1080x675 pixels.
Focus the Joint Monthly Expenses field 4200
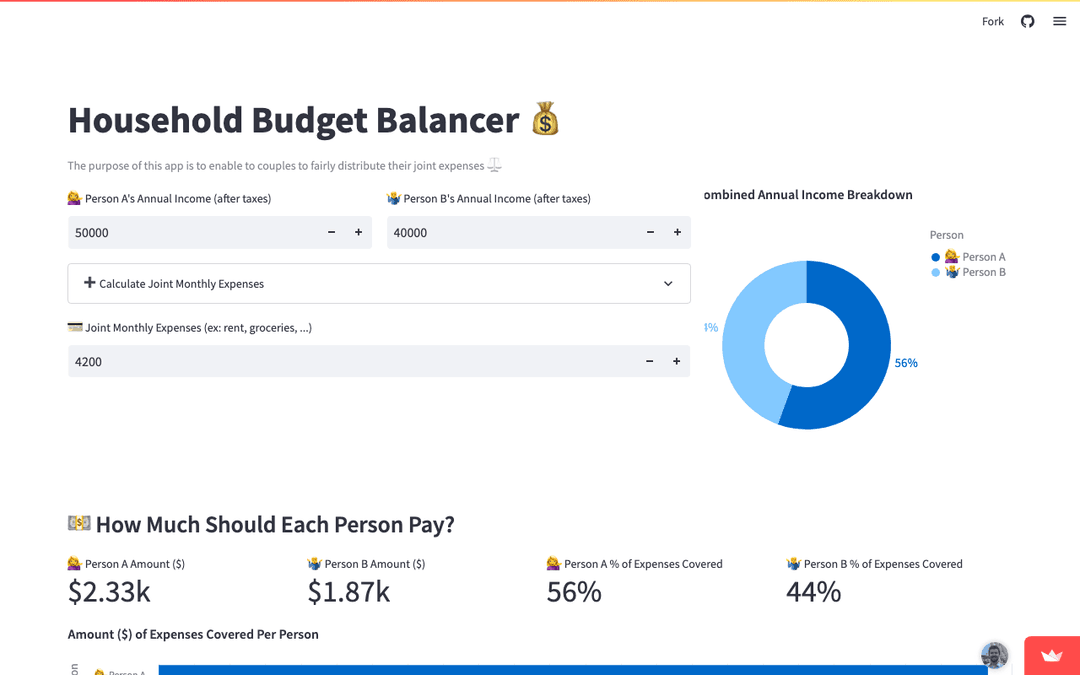pyautogui.click(x=352, y=361)
